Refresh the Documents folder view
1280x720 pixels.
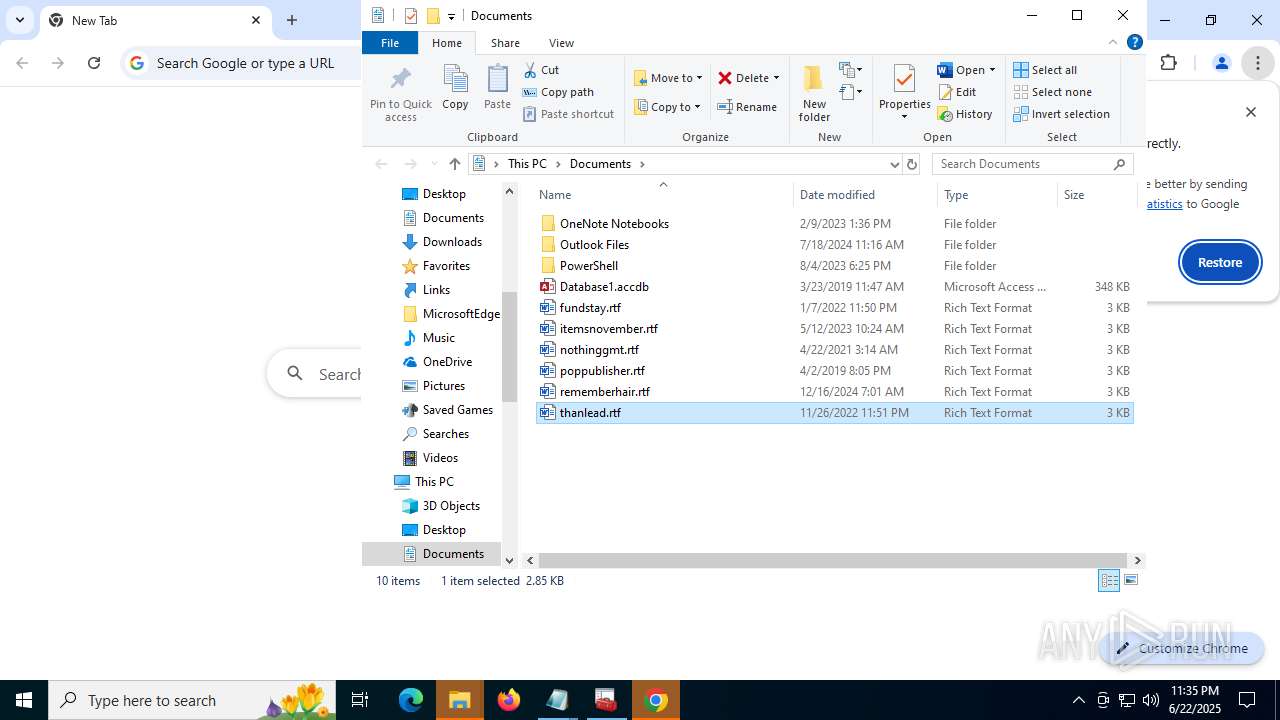pos(911,164)
